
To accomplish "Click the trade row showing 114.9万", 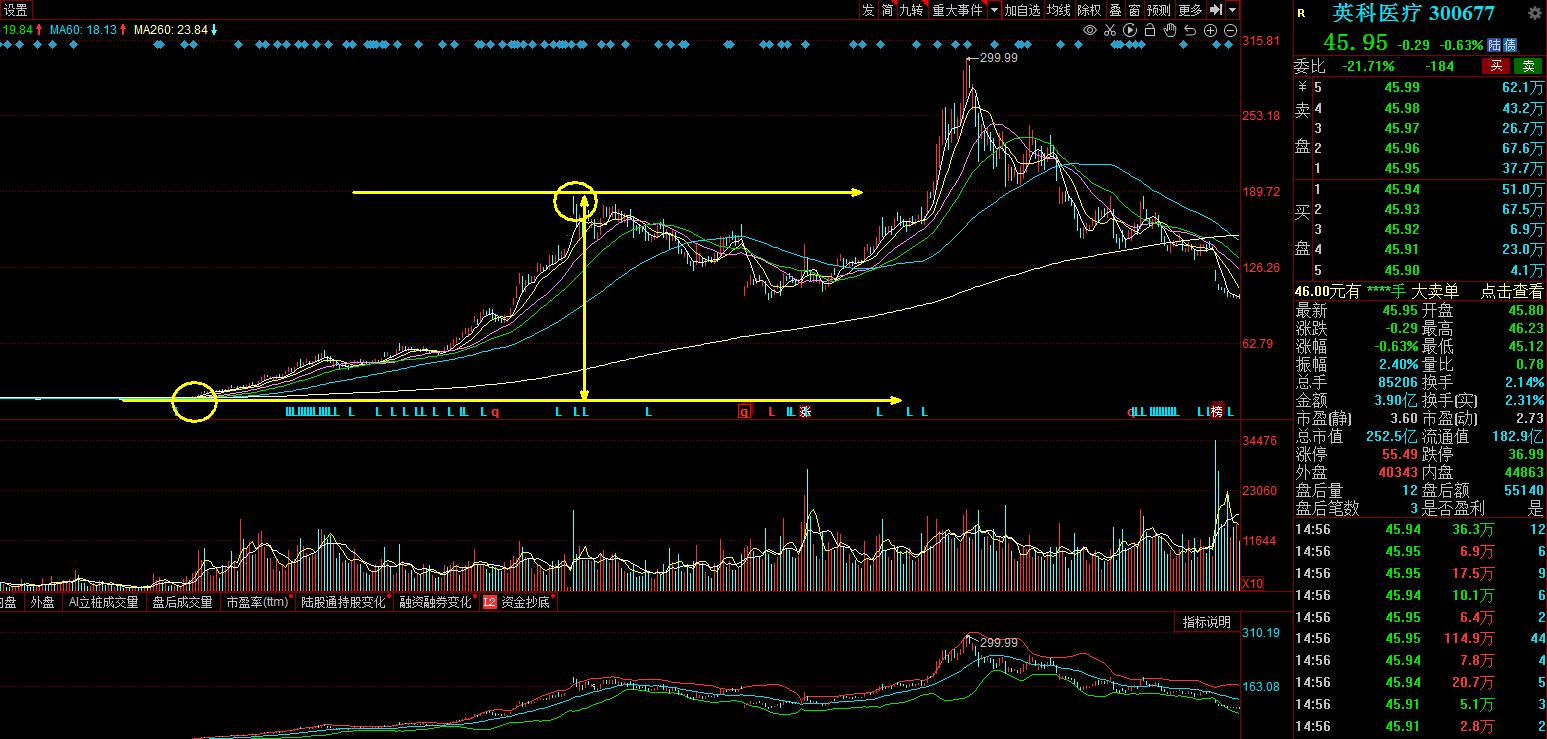I will [1419, 638].
